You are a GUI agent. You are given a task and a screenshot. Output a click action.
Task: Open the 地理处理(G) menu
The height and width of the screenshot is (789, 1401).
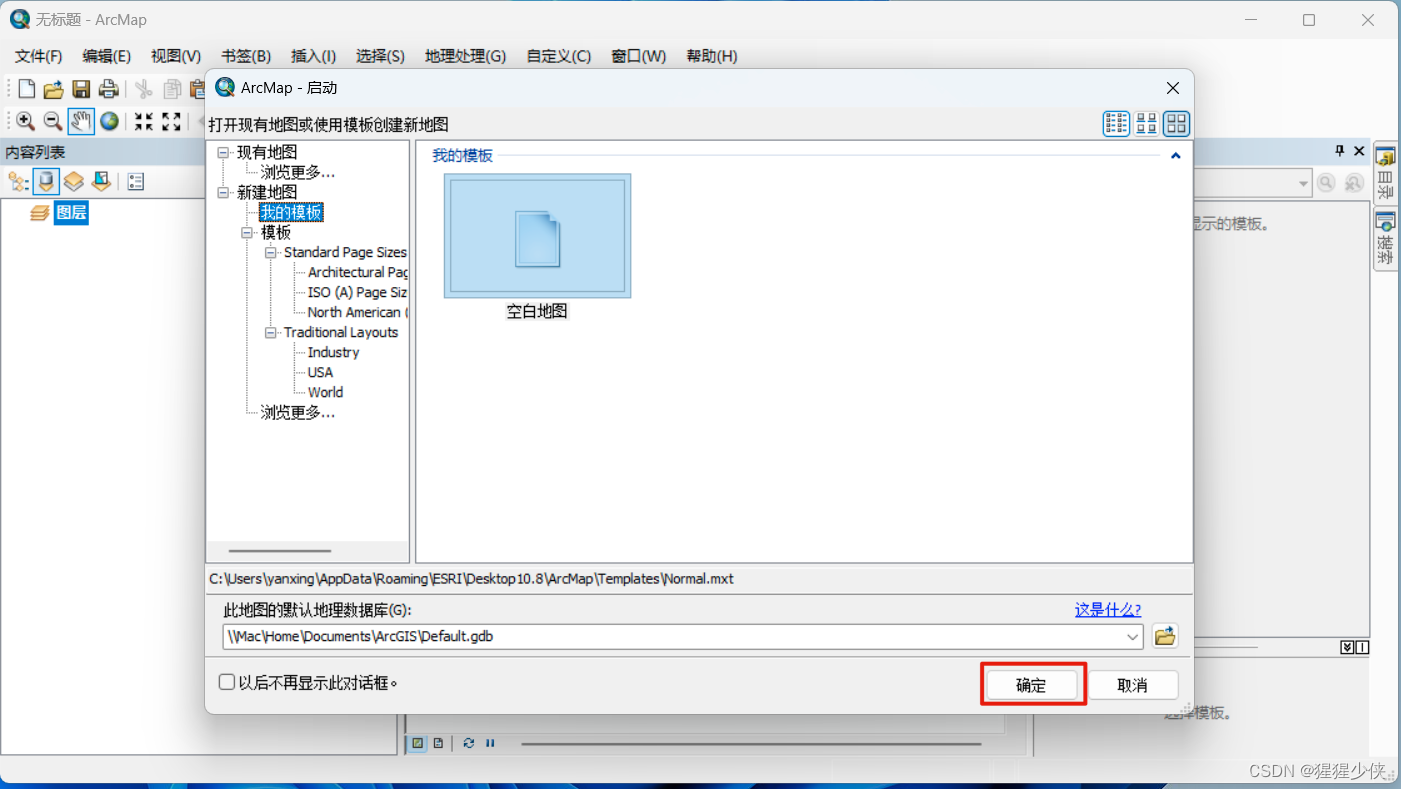tap(466, 56)
